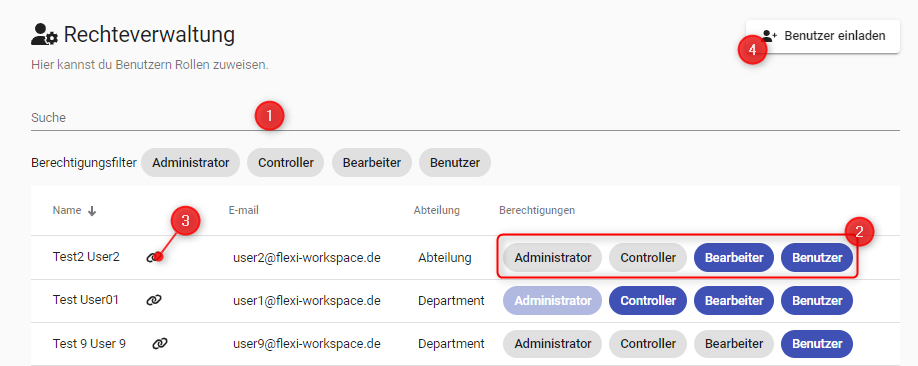
Task: Open the Benutzer einladen button
Action: (823, 36)
